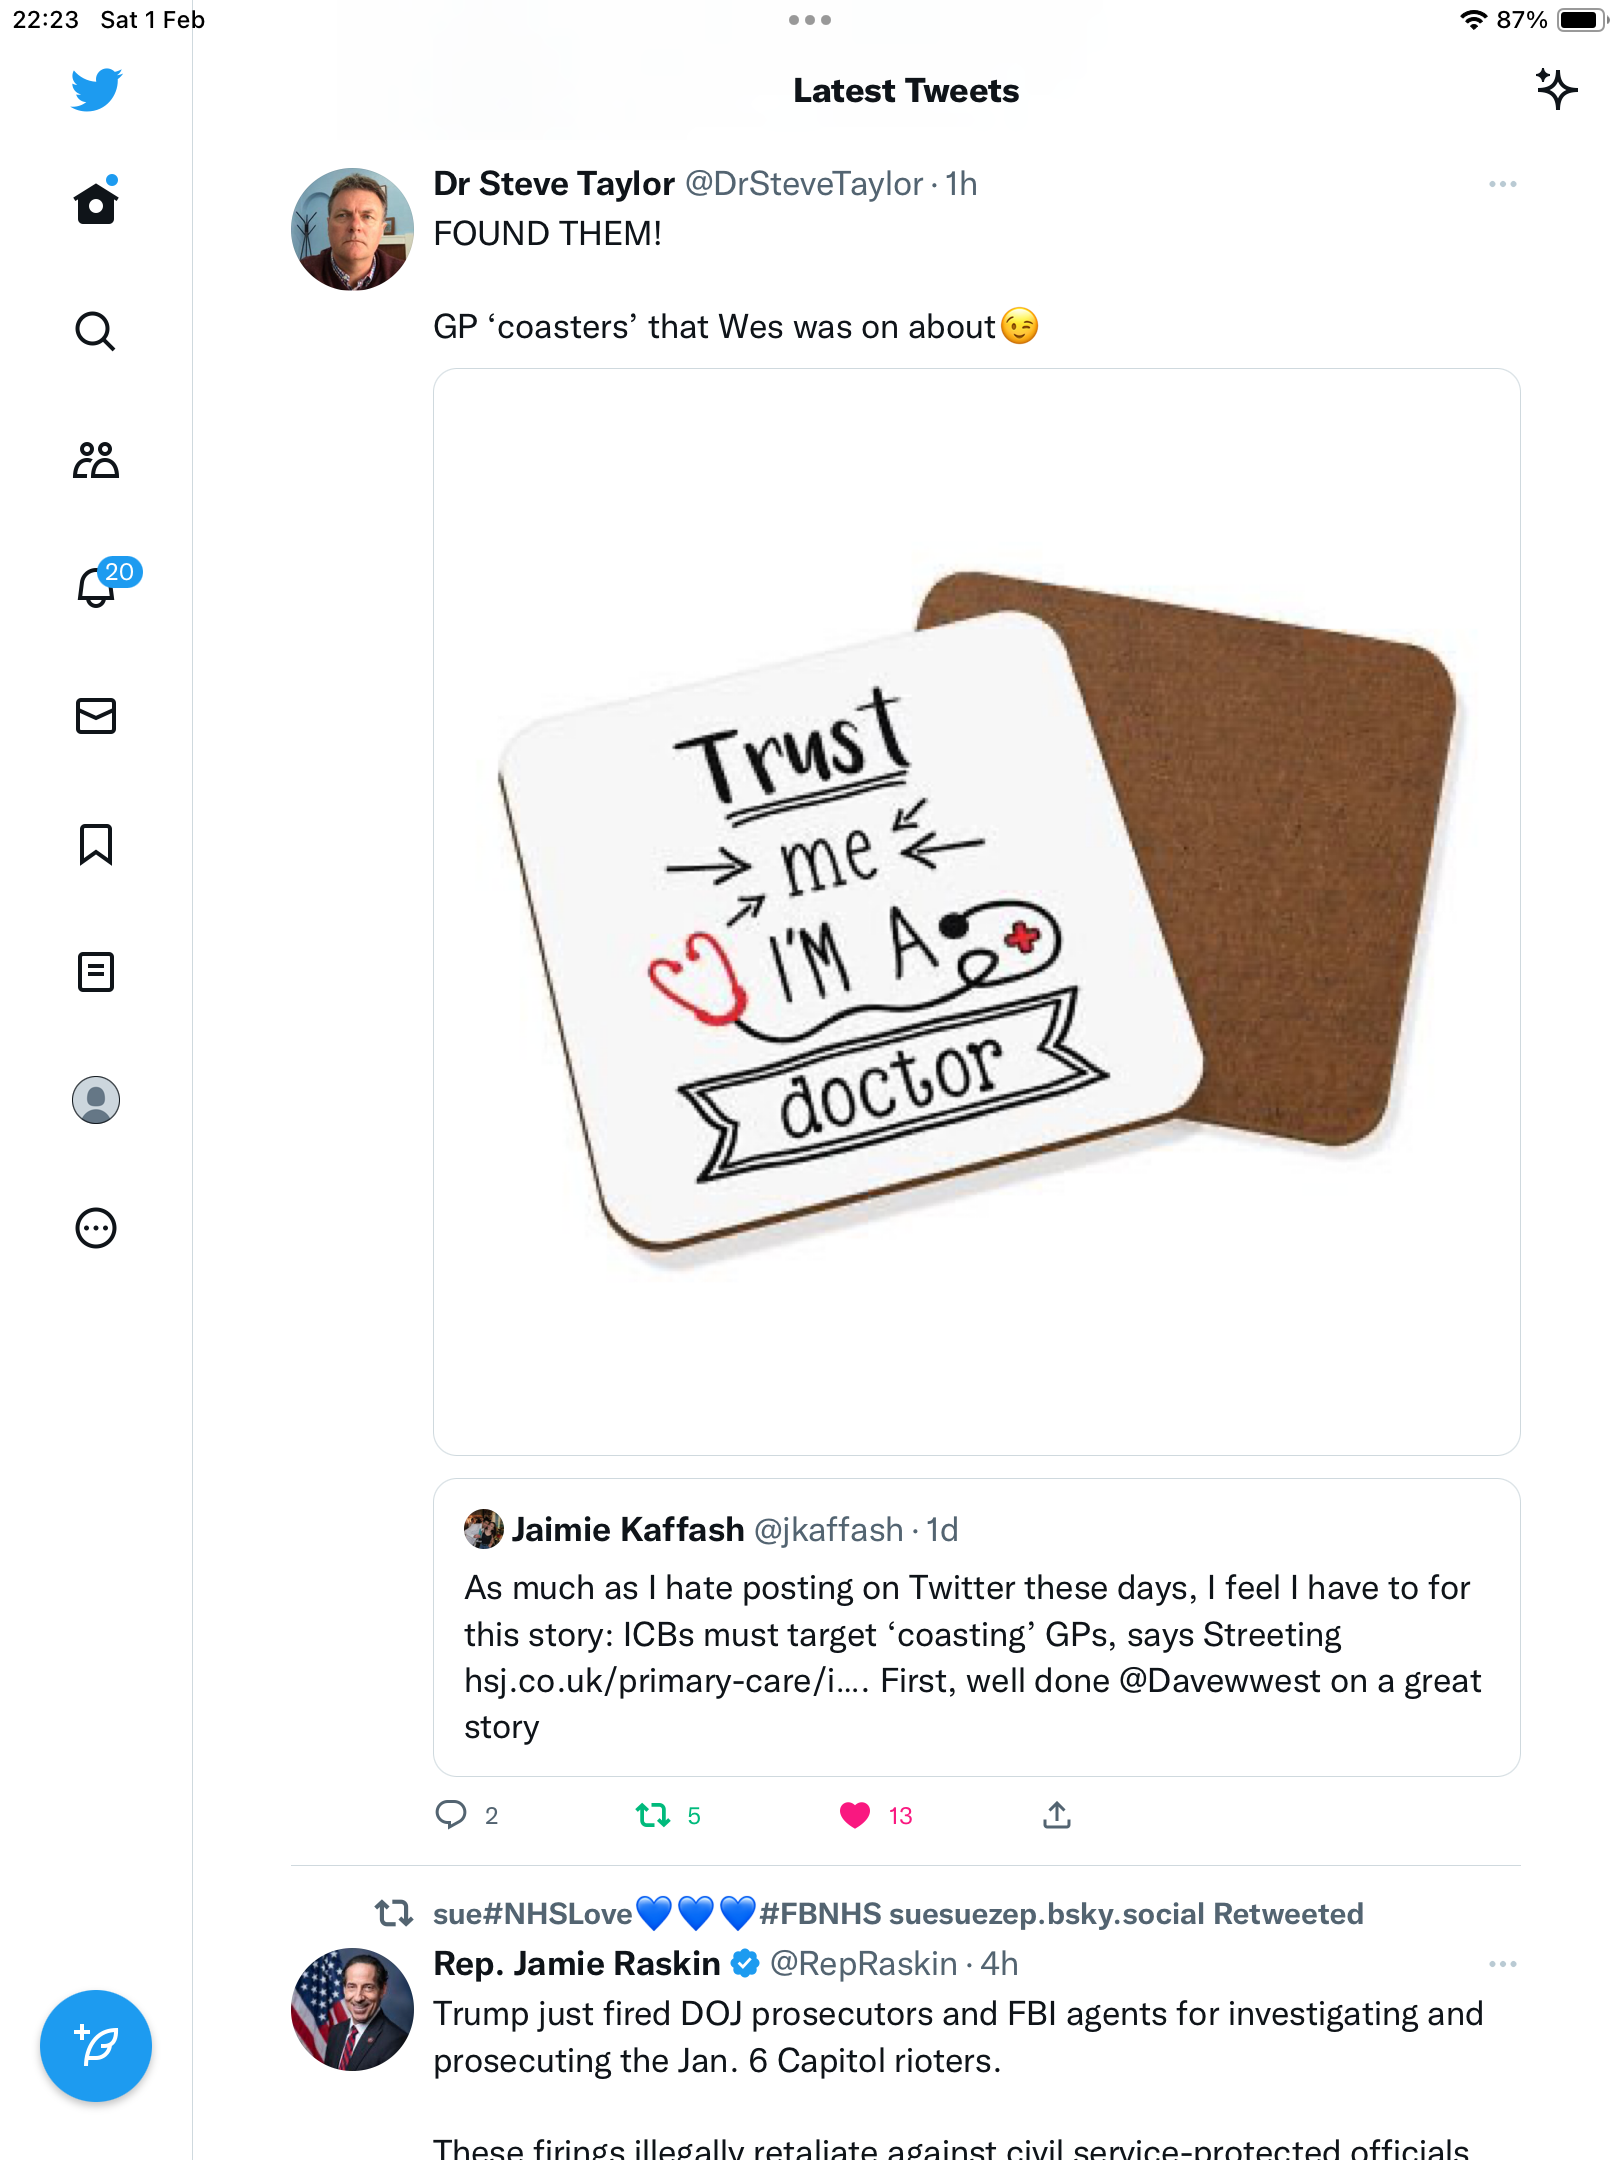Expand the More circle menu in sidebar
The image size is (1620, 2160).
click(96, 1228)
